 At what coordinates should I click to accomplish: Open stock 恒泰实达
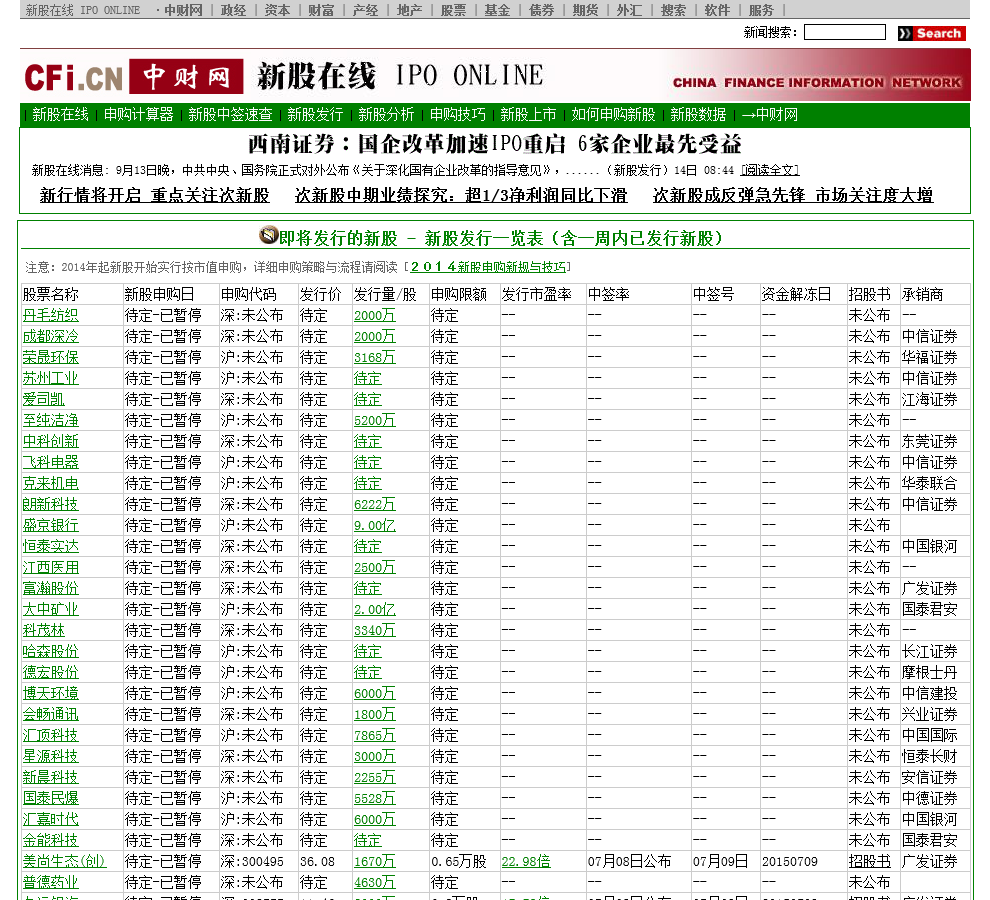coord(51,546)
